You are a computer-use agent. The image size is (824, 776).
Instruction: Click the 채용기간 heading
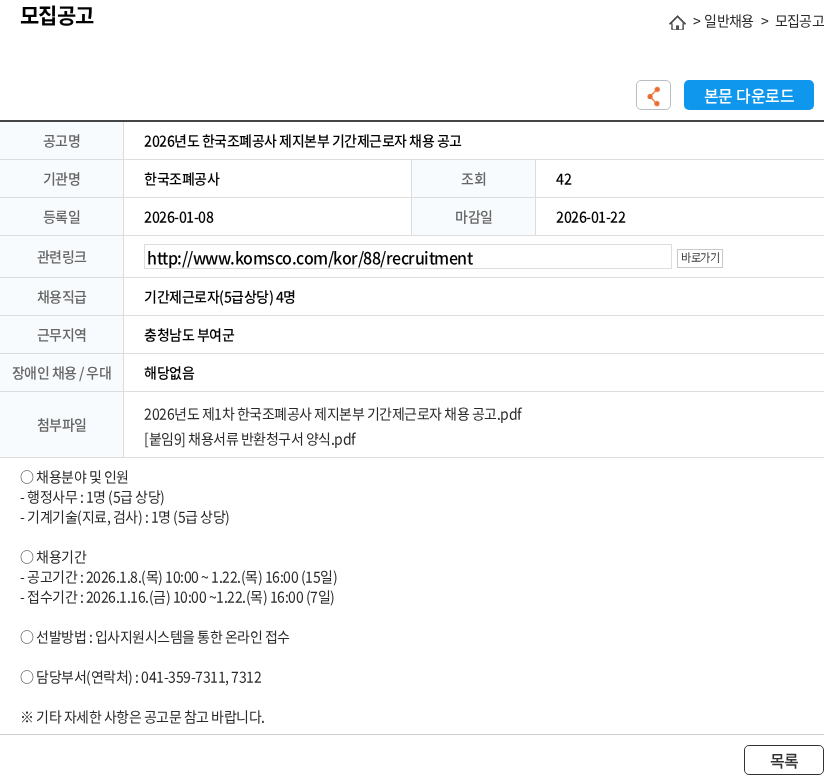53,557
